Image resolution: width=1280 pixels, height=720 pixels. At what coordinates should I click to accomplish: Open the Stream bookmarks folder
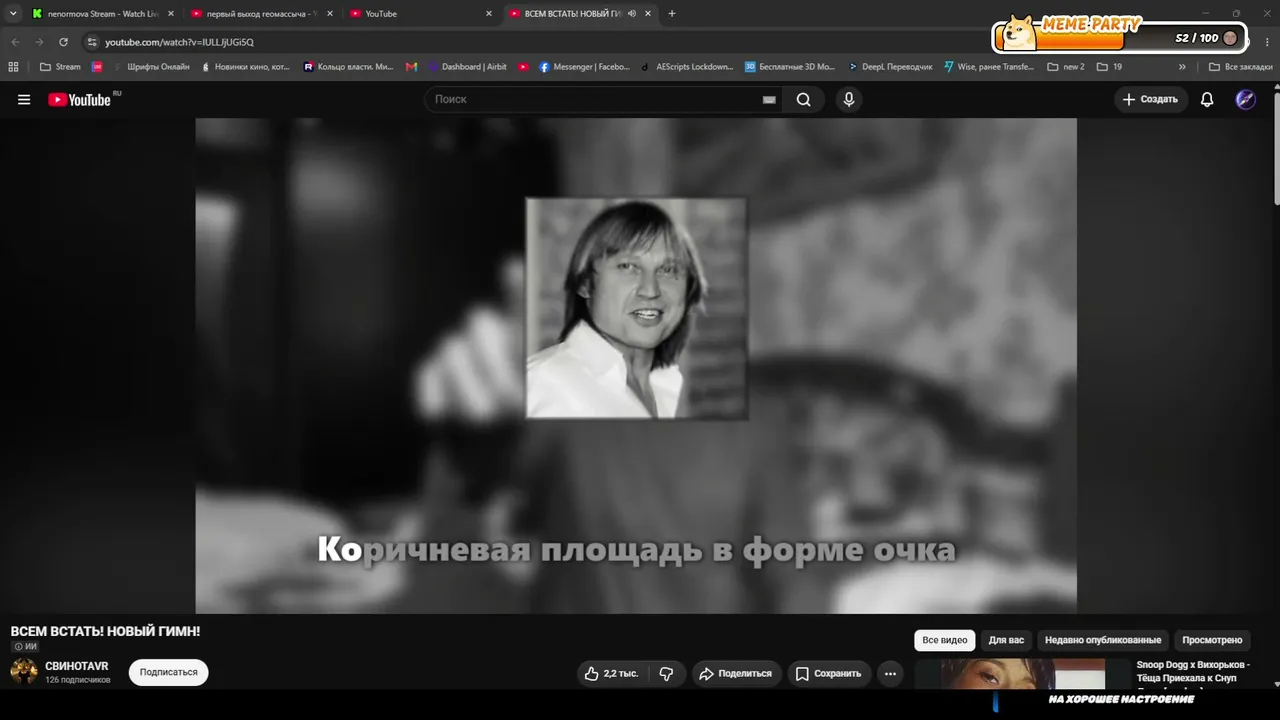click(60, 67)
